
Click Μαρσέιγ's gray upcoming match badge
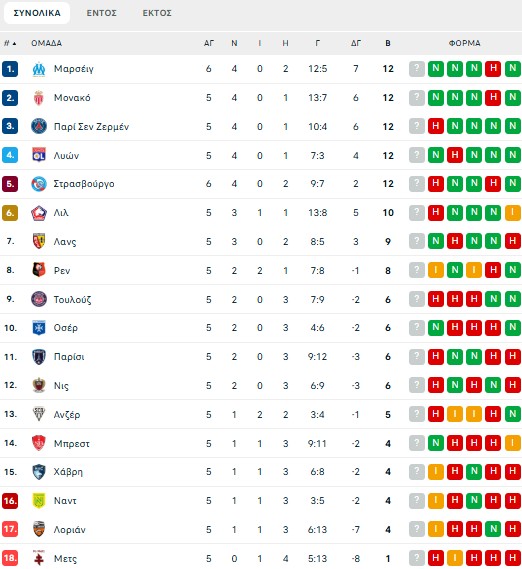[x=417, y=69]
